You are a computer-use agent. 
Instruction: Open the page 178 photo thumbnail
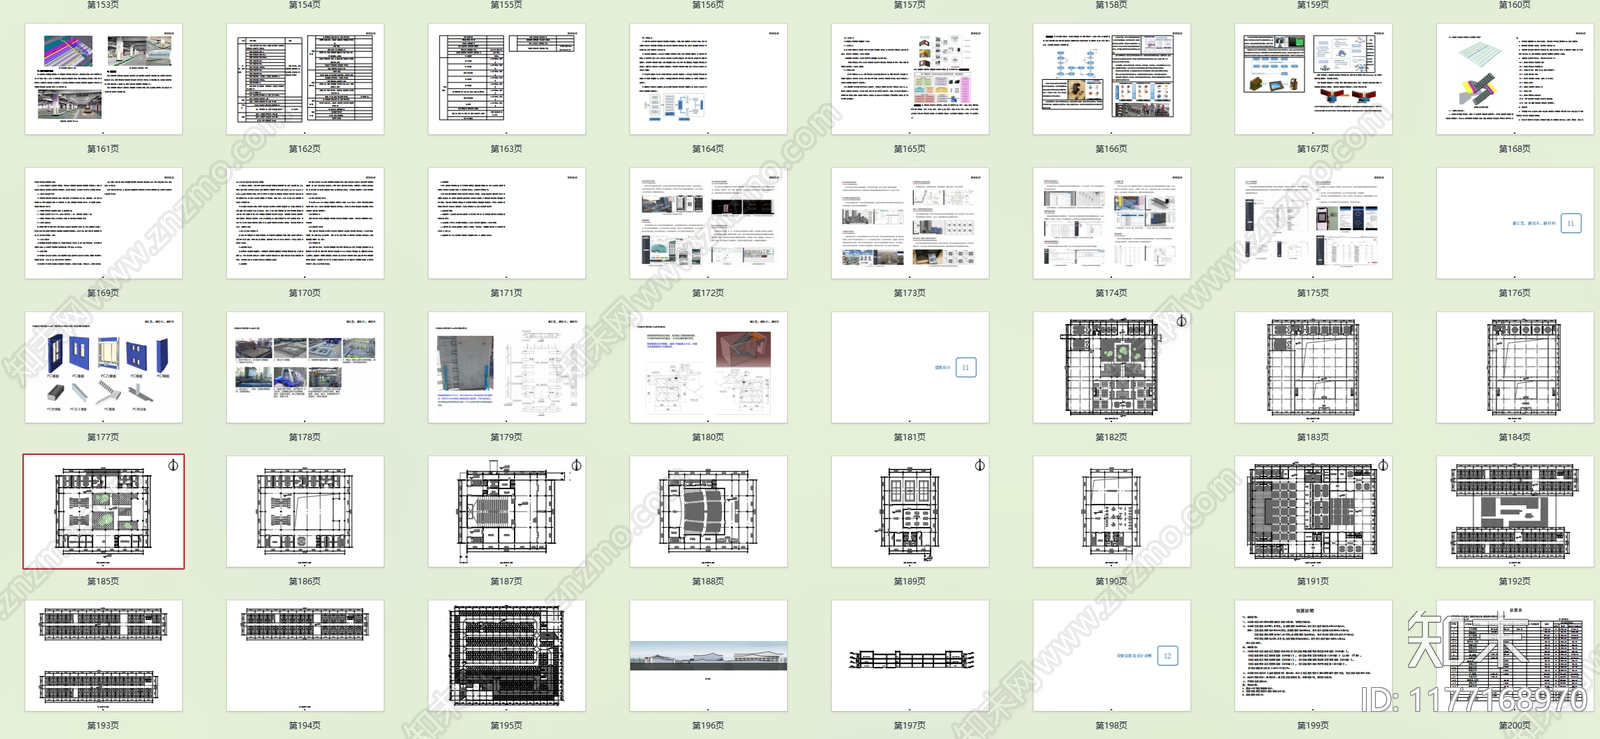tap(305, 367)
